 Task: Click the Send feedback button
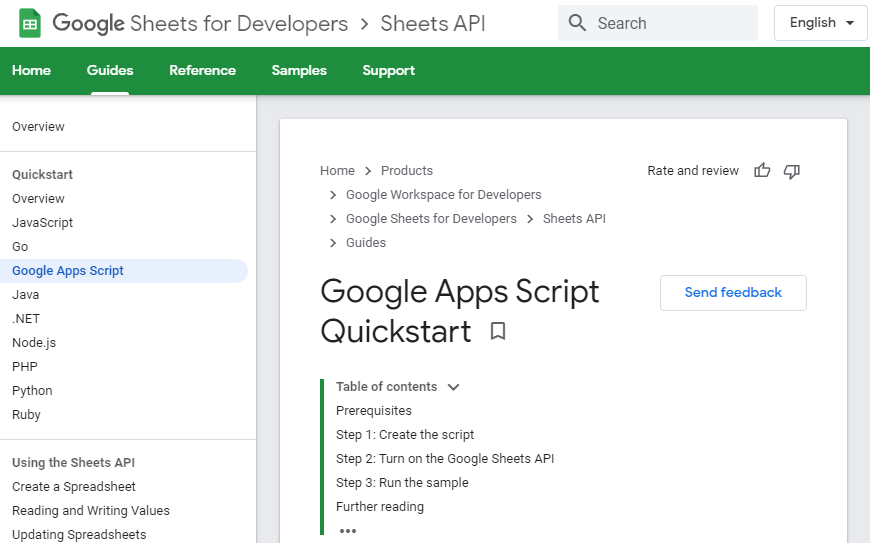pyautogui.click(x=733, y=292)
